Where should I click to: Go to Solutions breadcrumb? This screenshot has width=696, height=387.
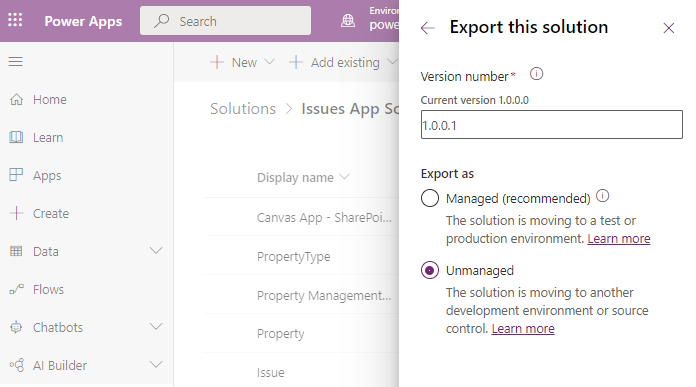243,109
